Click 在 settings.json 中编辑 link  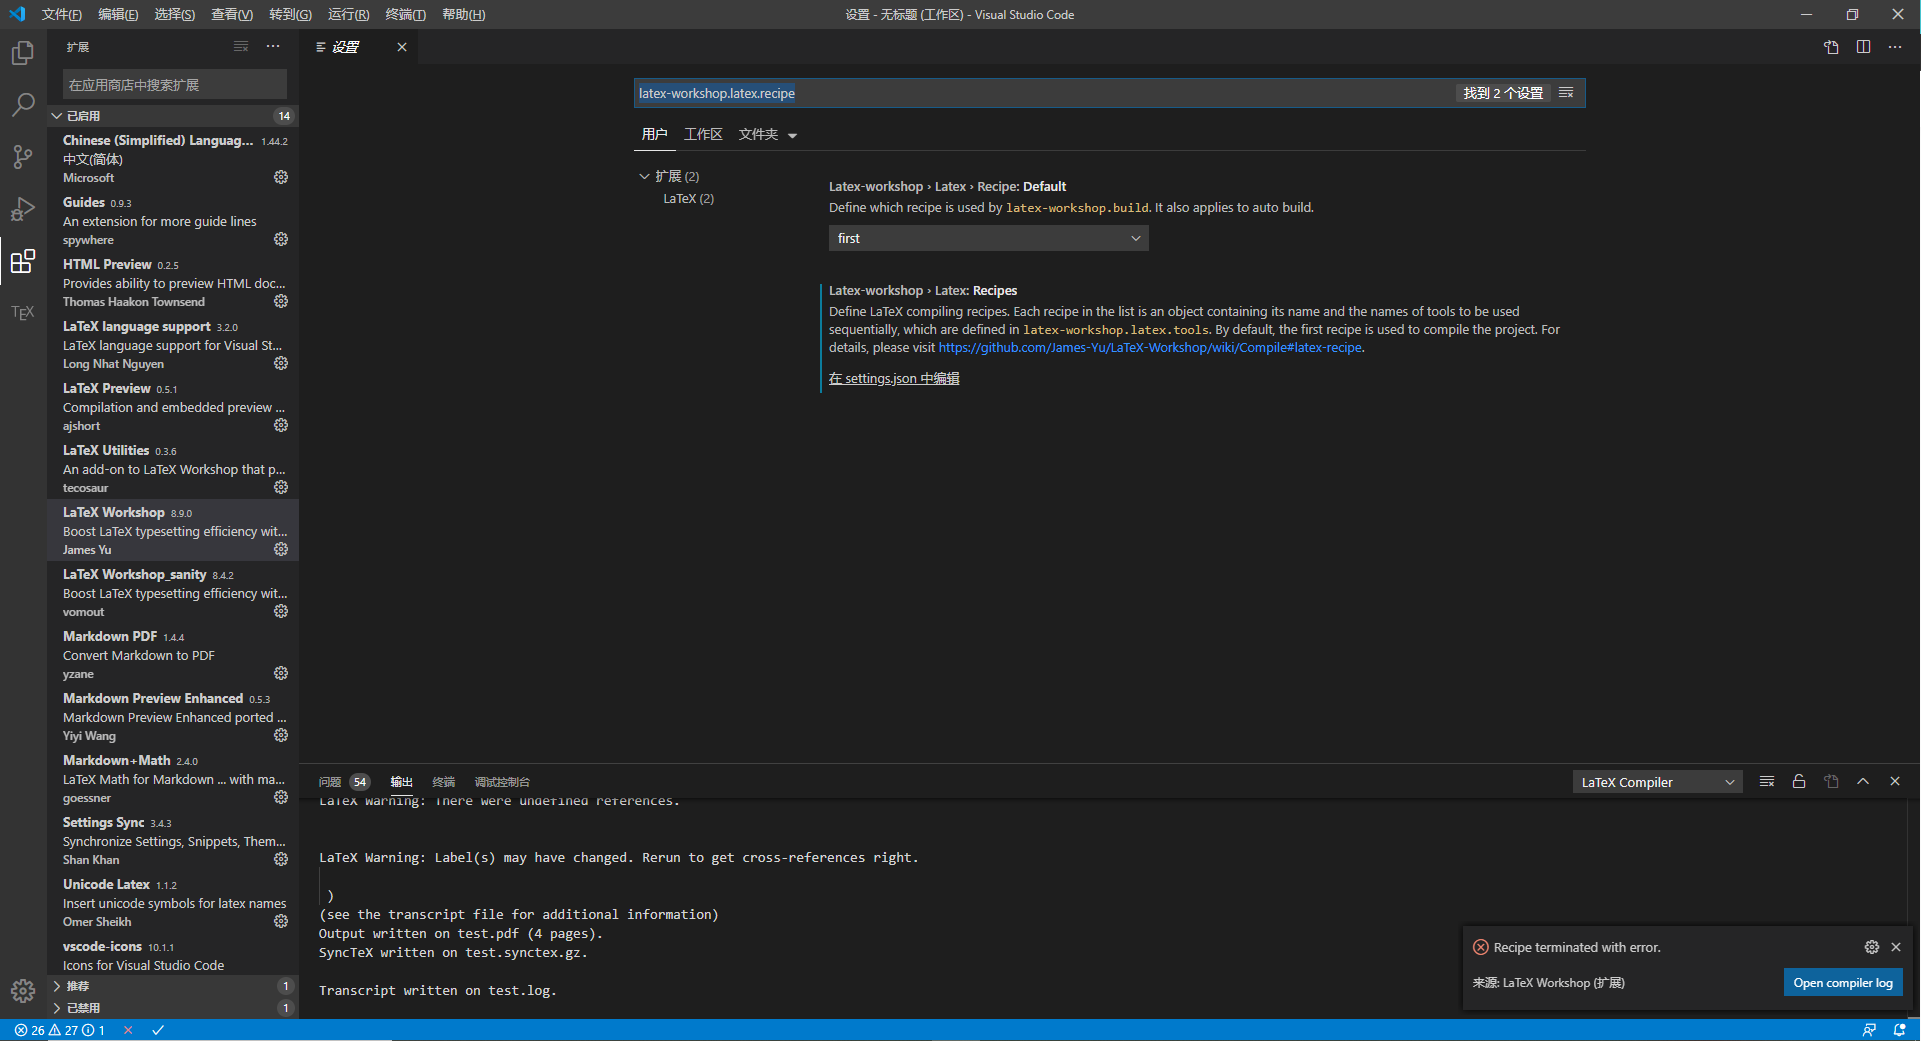click(894, 378)
